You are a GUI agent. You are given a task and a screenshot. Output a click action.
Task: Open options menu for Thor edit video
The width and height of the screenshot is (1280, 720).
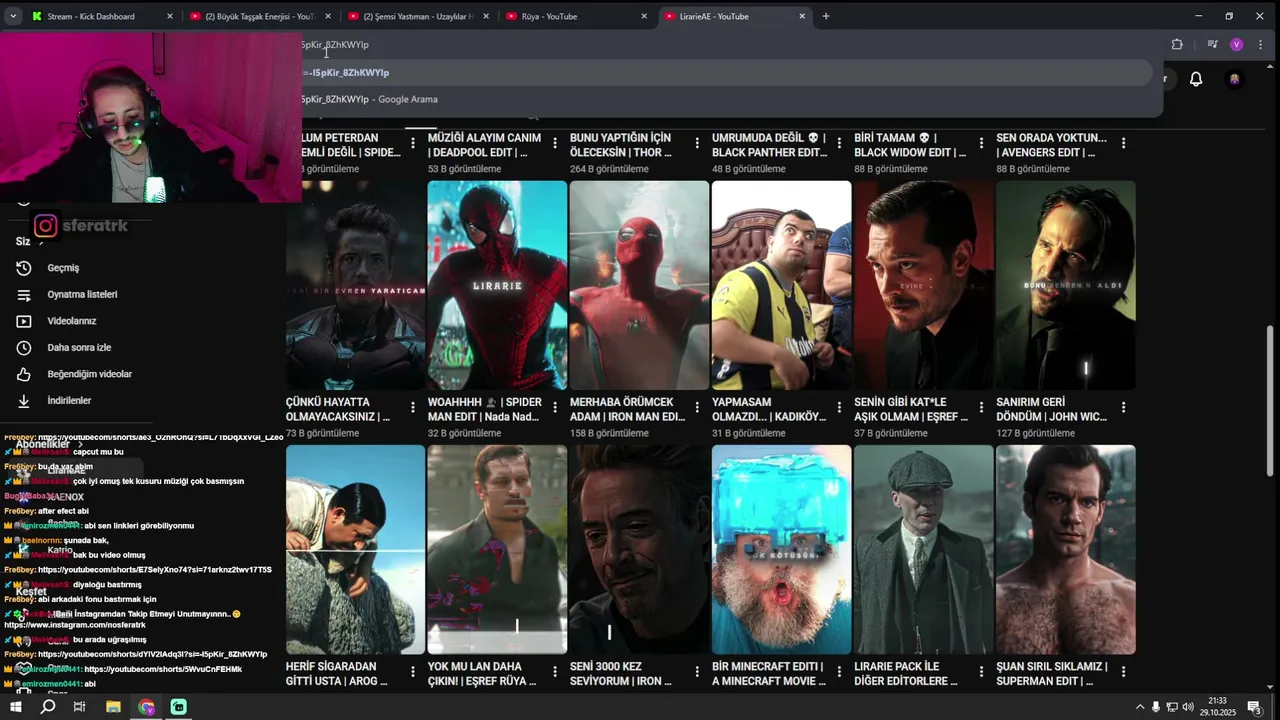click(x=697, y=144)
